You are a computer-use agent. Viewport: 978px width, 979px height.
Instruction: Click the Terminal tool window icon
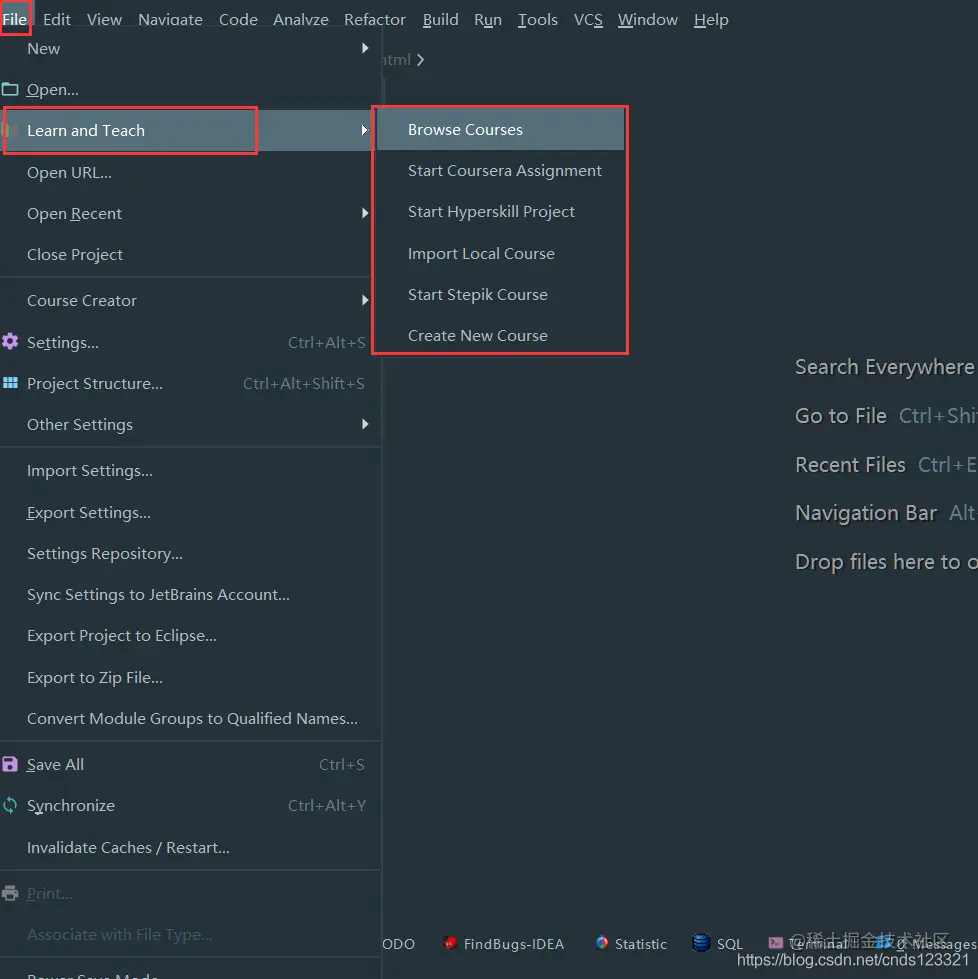coord(776,943)
